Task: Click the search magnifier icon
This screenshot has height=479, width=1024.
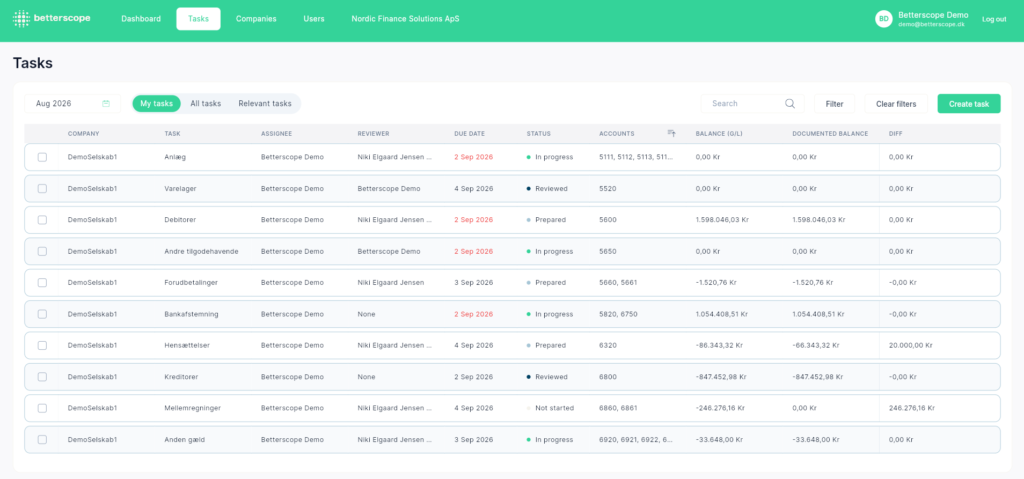Action: coord(790,103)
